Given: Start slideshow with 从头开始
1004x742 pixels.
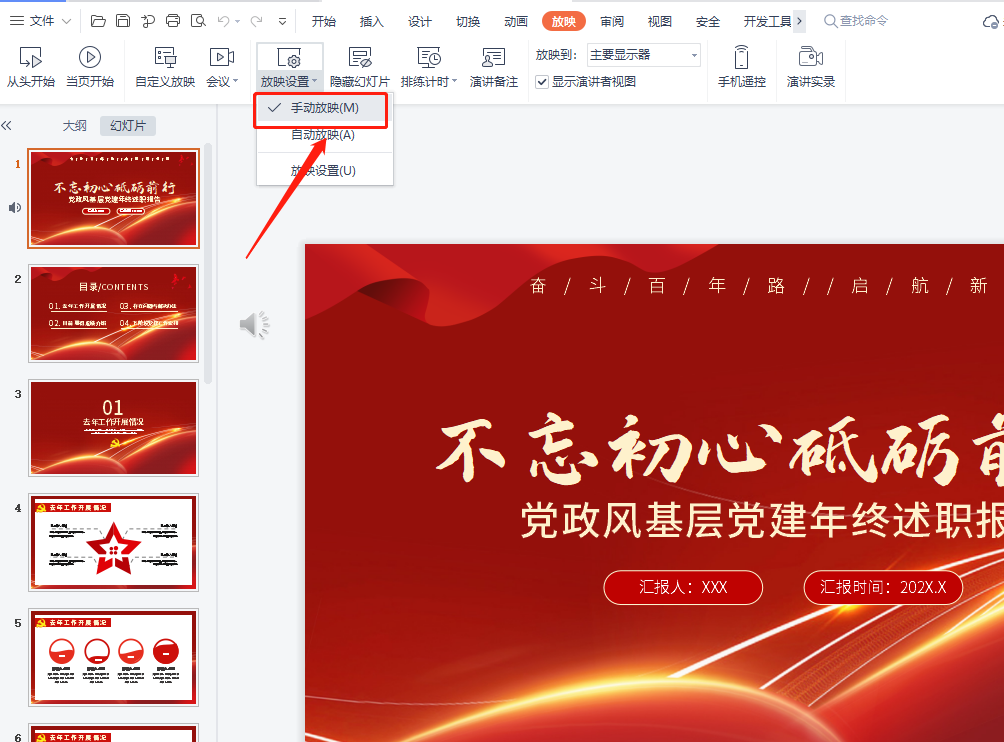Looking at the screenshot, I should [x=31, y=67].
